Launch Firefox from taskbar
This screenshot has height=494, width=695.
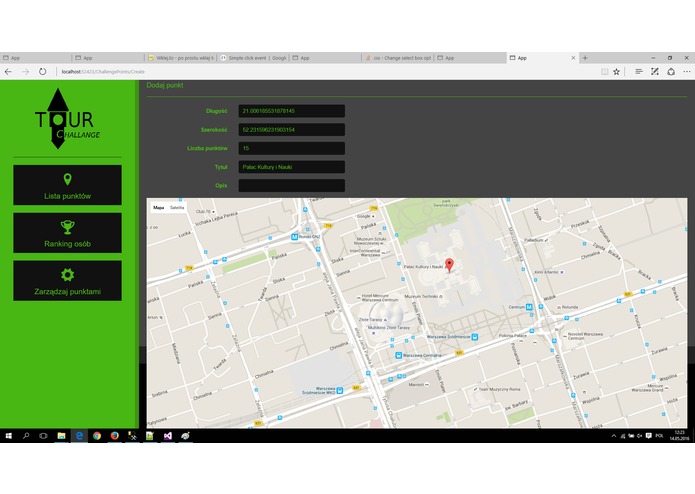pyautogui.click(x=114, y=436)
